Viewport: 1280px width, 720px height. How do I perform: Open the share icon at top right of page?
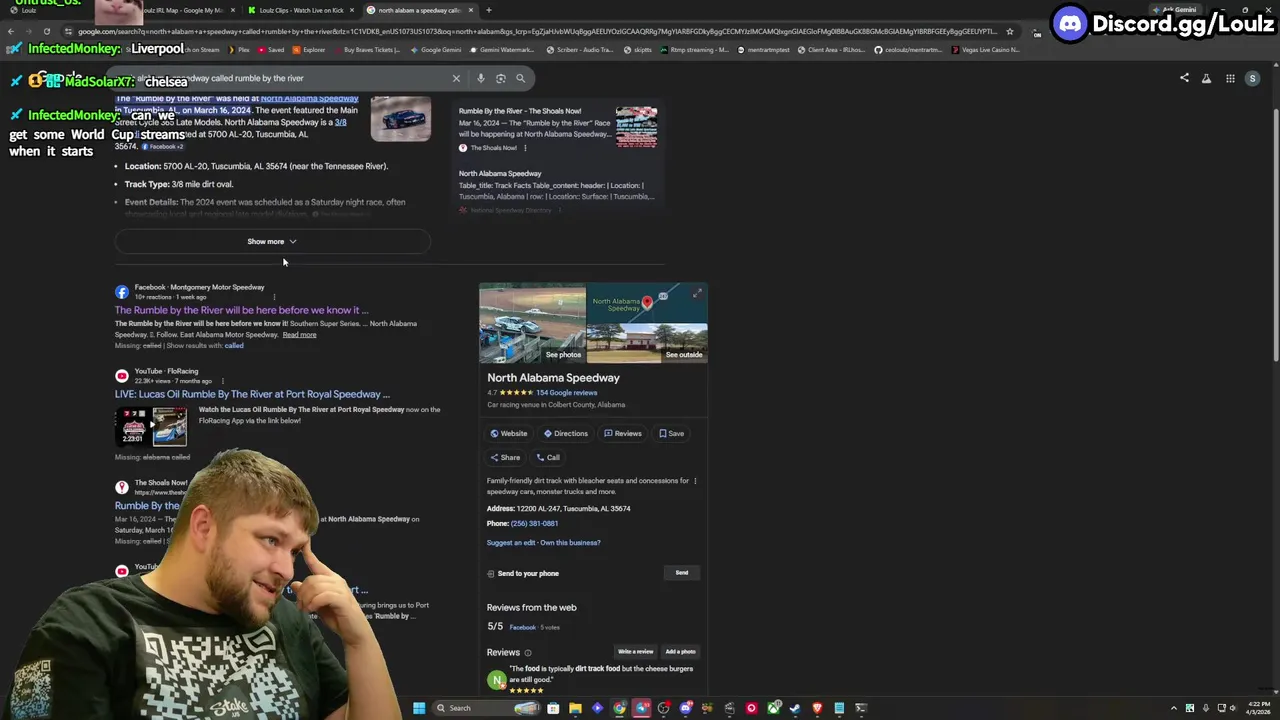click(x=1184, y=78)
